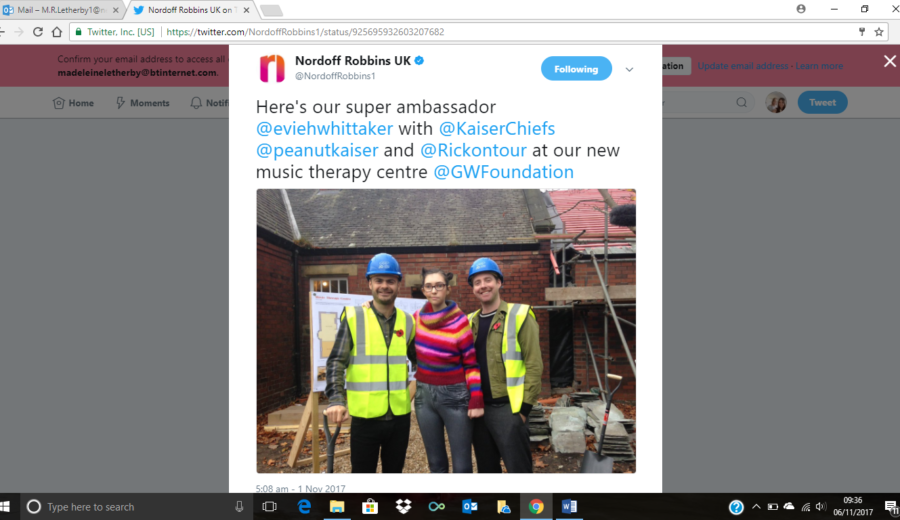Open Word from the taskbar
The width and height of the screenshot is (900, 520).
(569, 506)
